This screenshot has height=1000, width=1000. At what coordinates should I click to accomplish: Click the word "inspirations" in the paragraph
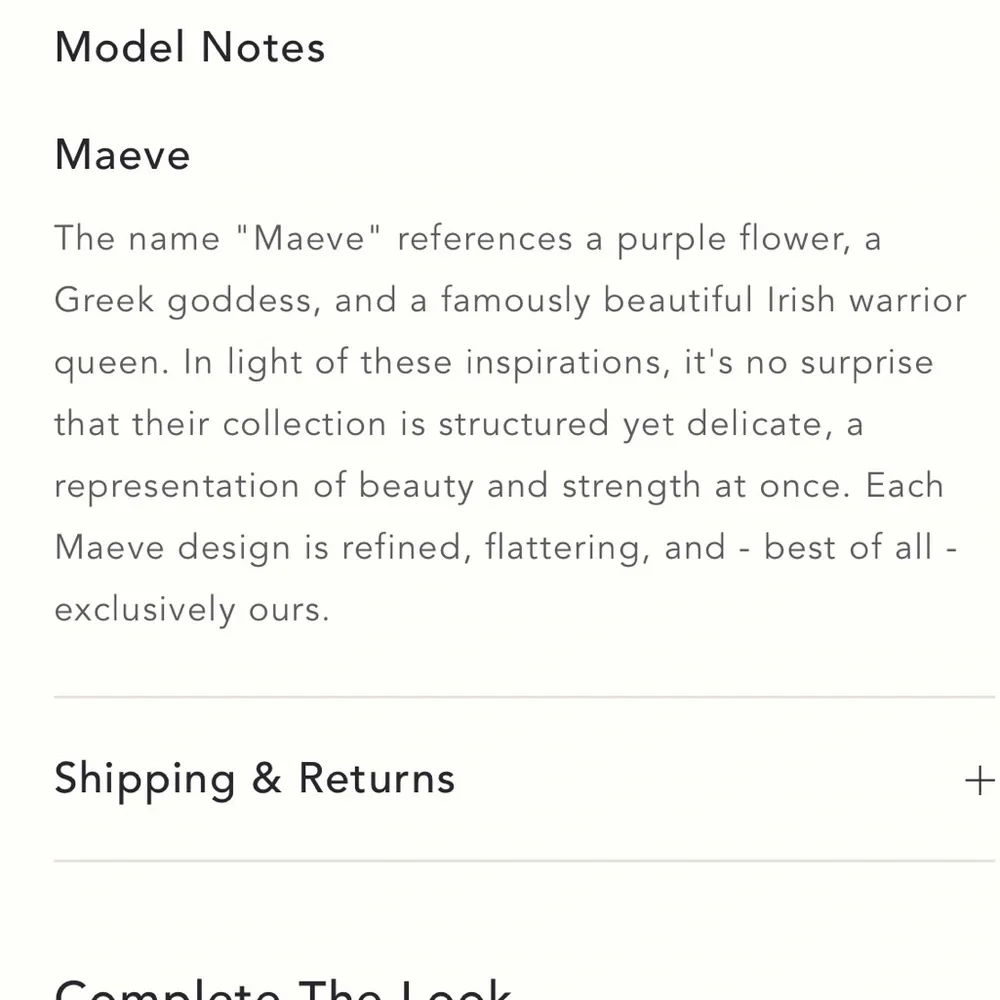[x=568, y=362]
